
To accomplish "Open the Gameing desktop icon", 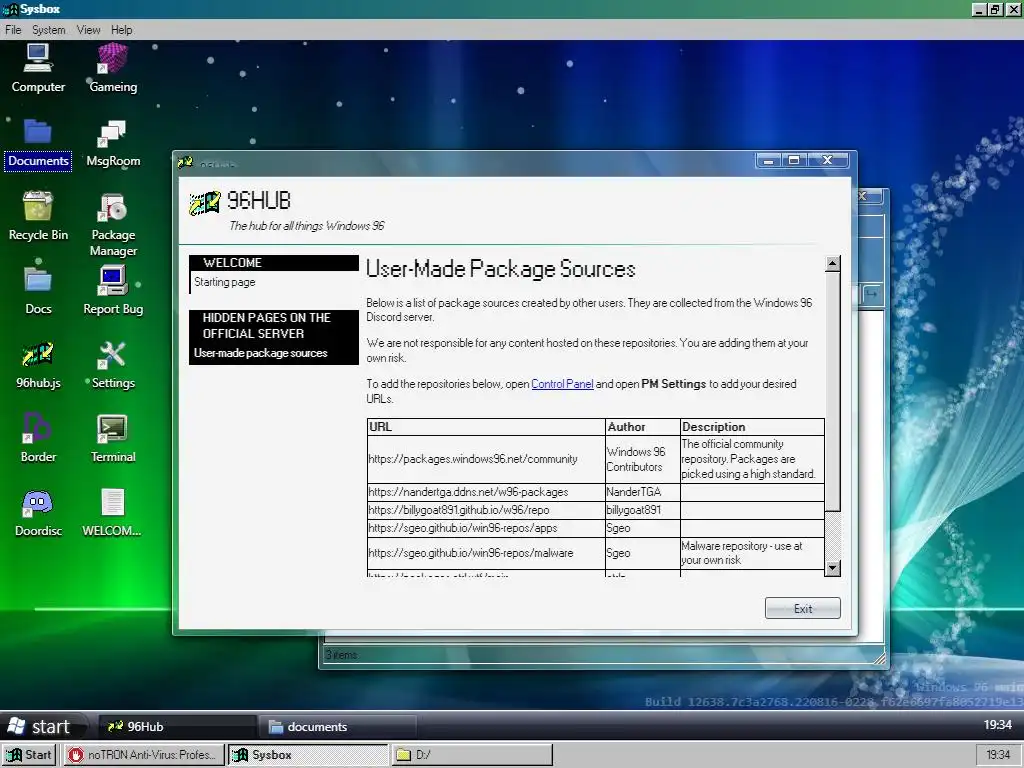I will click(113, 69).
